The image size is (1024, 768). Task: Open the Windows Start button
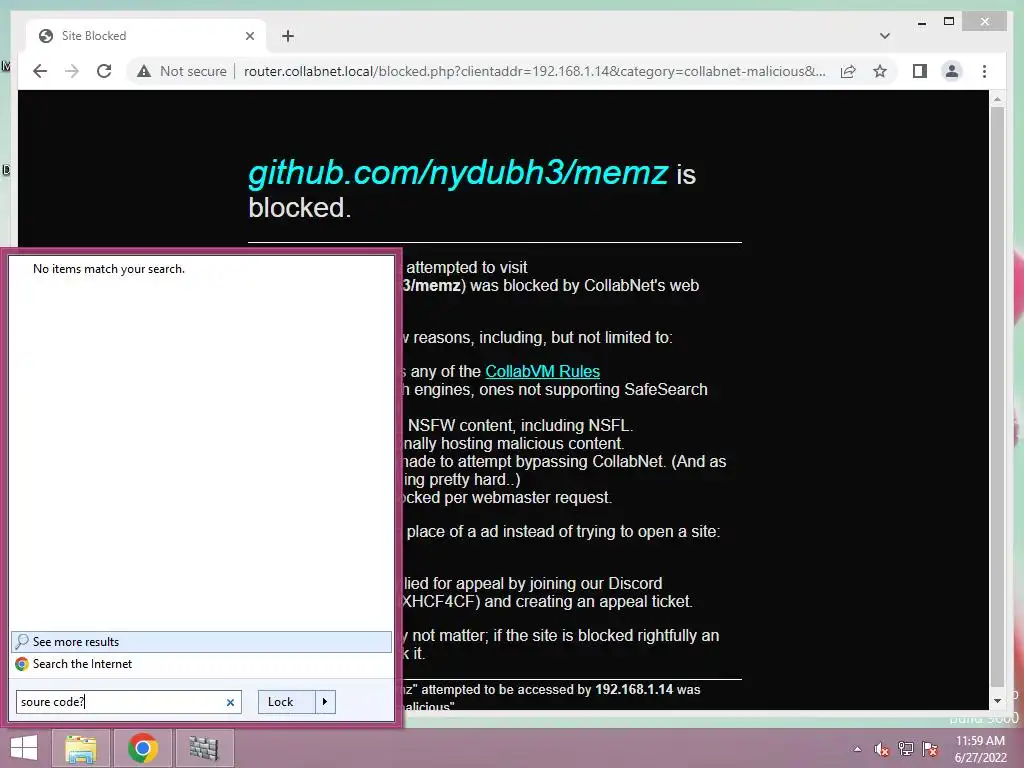click(24, 748)
